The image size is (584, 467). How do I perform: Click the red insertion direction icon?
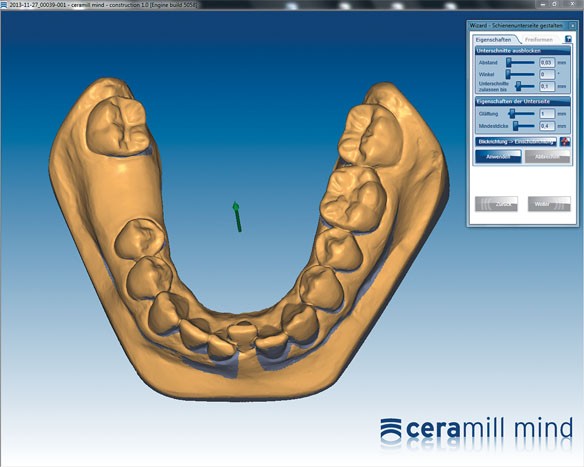pos(565,142)
